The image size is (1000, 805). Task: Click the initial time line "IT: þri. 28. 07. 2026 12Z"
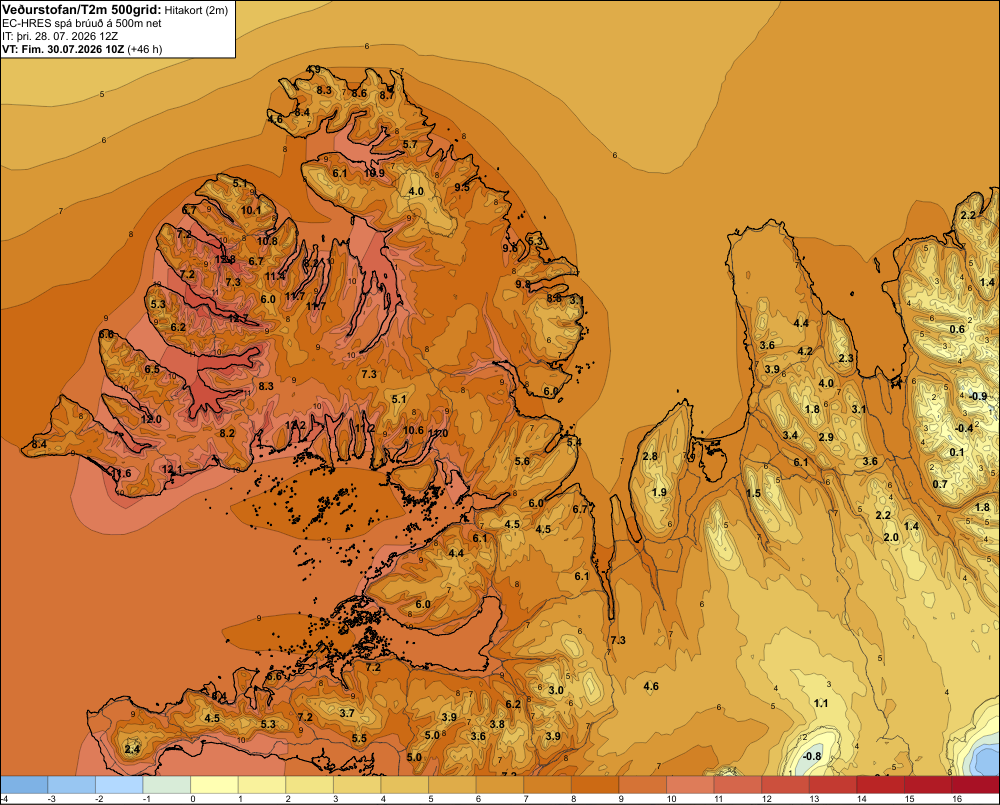60,36
